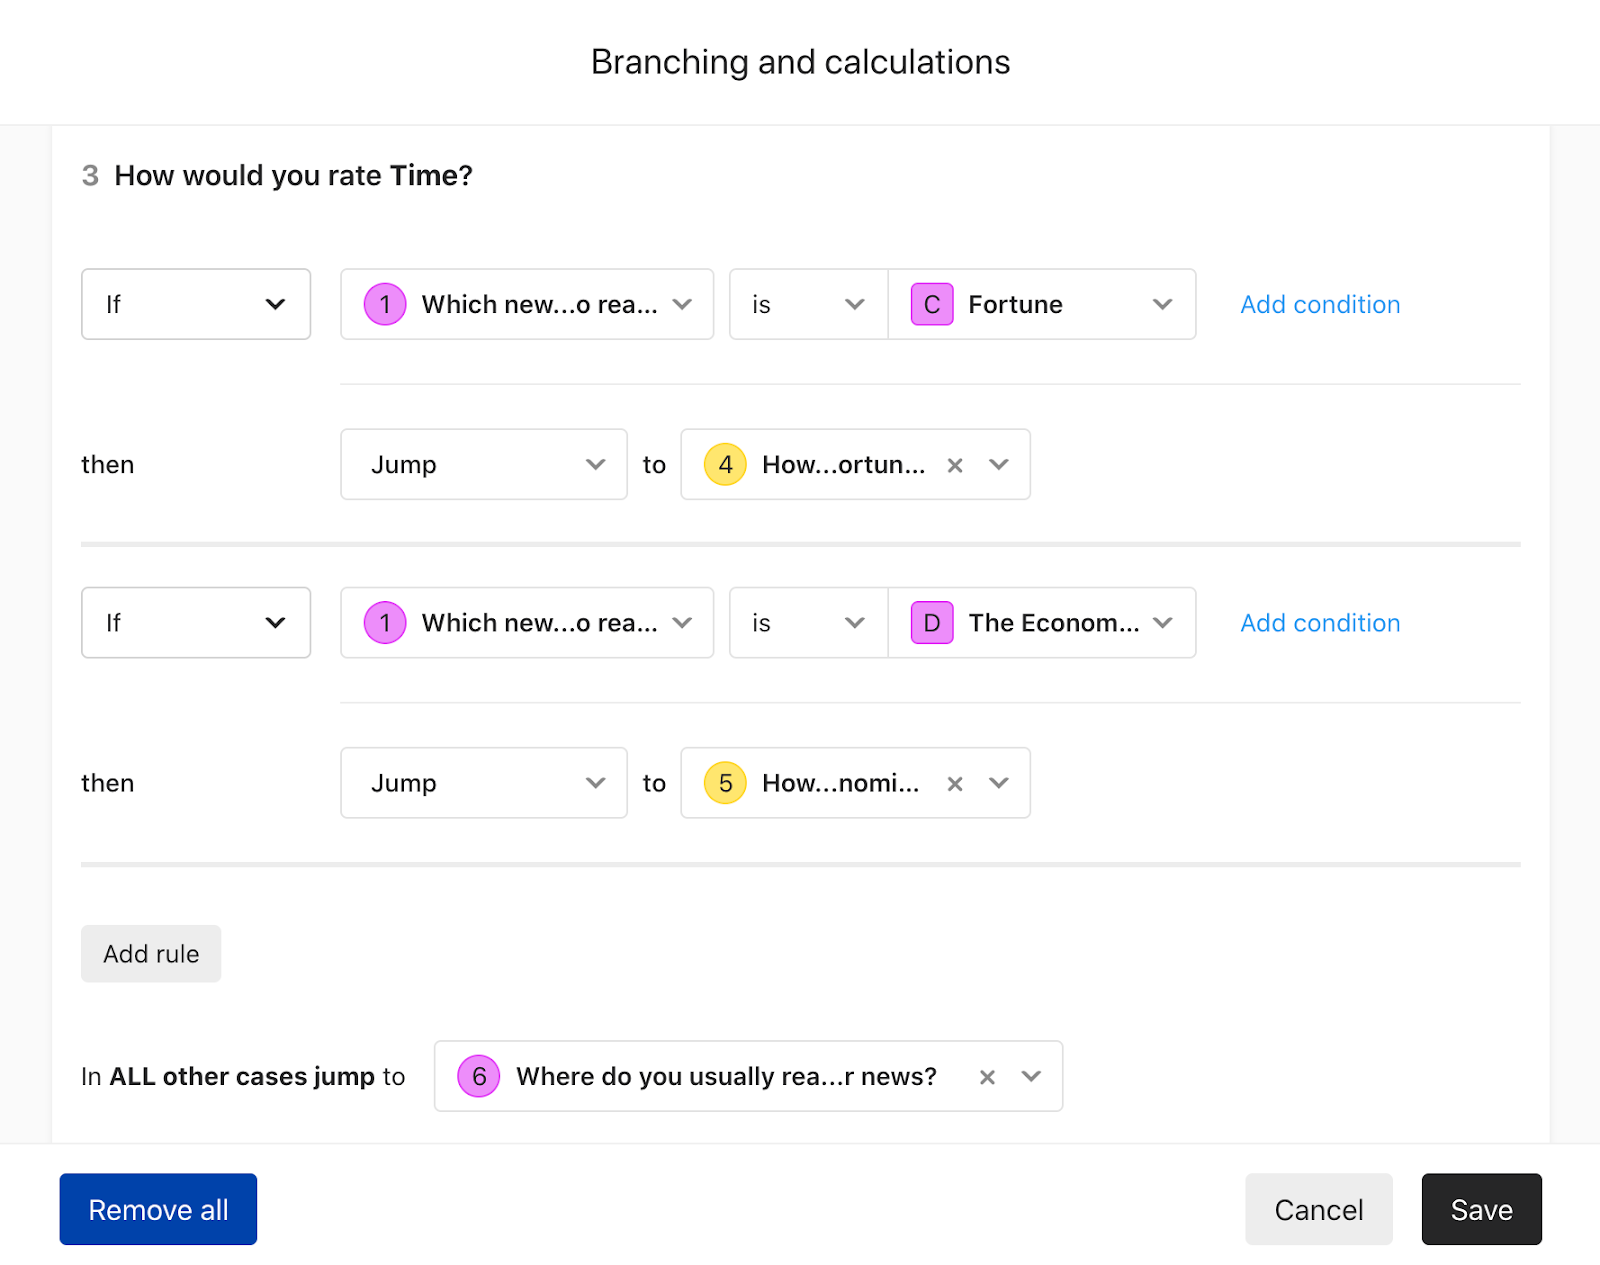Click the purple D badge beside The Econom...

pyautogui.click(x=932, y=623)
